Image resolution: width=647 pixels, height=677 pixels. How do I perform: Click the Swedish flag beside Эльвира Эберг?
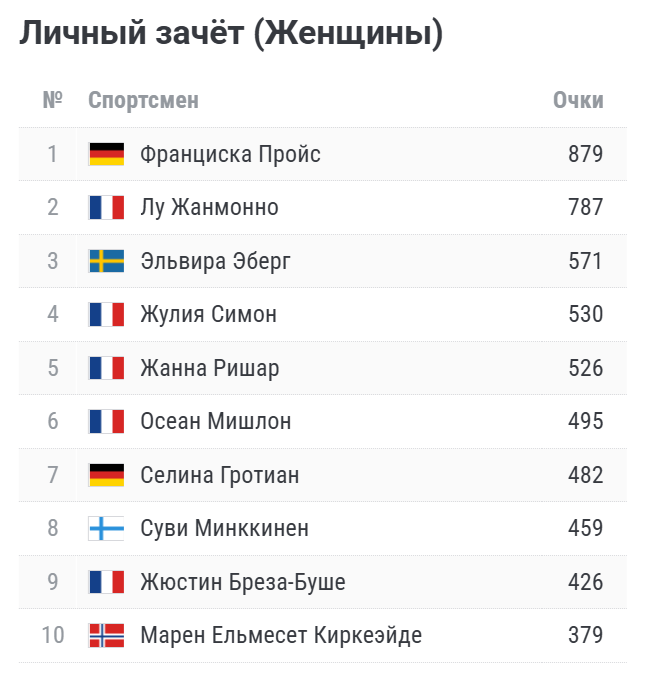(x=106, y=261)
